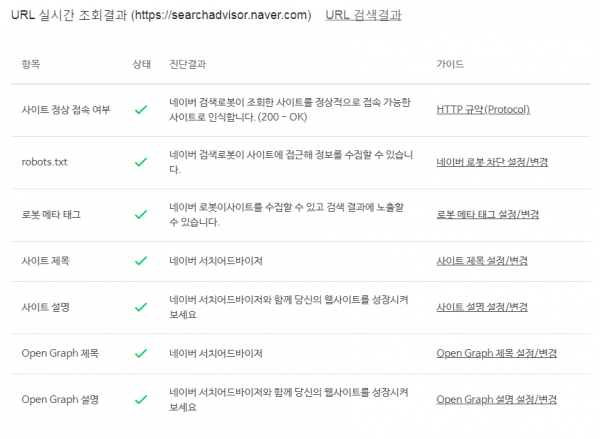This screenshot has width=600, height=439.
Task: Click the 상태 column header
Action: pyautogui.click(x=142, y=64)
